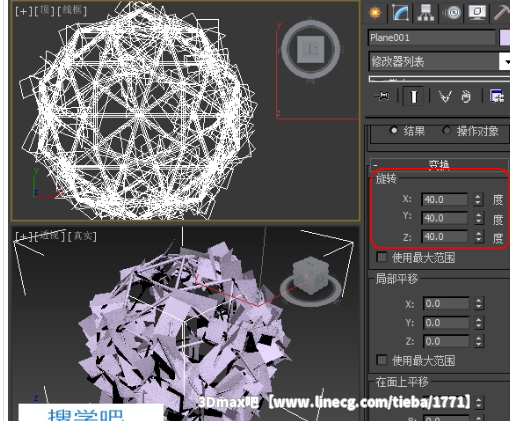Screen dimensions: 510x421
Task: Enable 使用最大范围 under 旋转
Action: (x=382, y=257)
